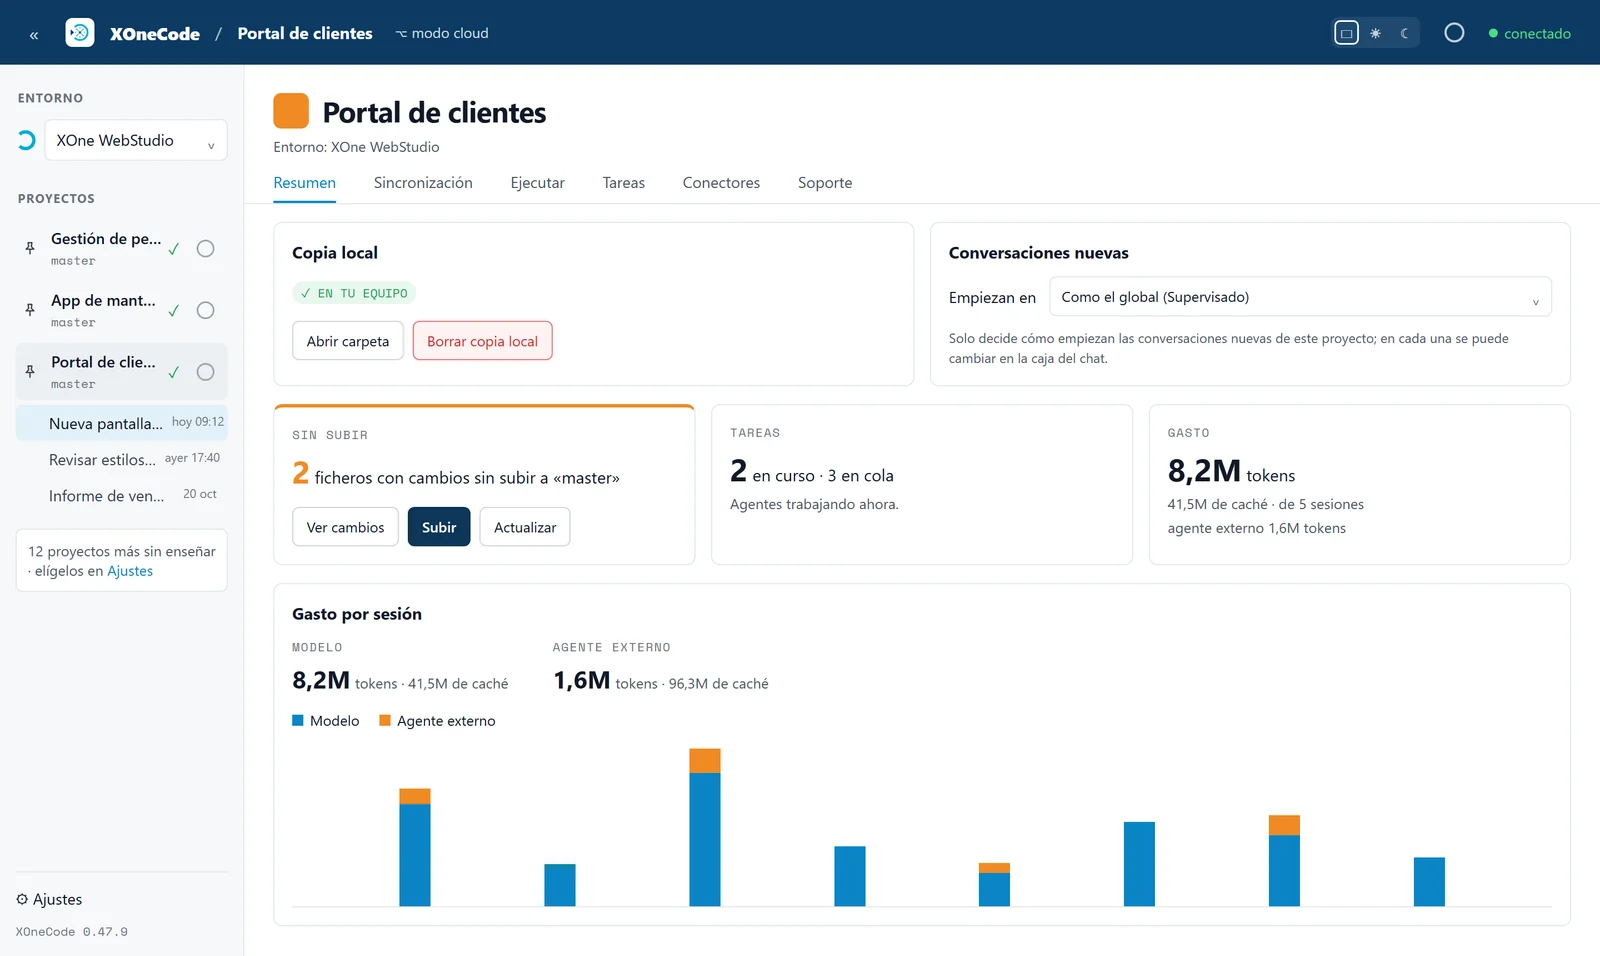Click the orange project icon next to title
Screen dimensions: 1600x956
click(291, 111)
